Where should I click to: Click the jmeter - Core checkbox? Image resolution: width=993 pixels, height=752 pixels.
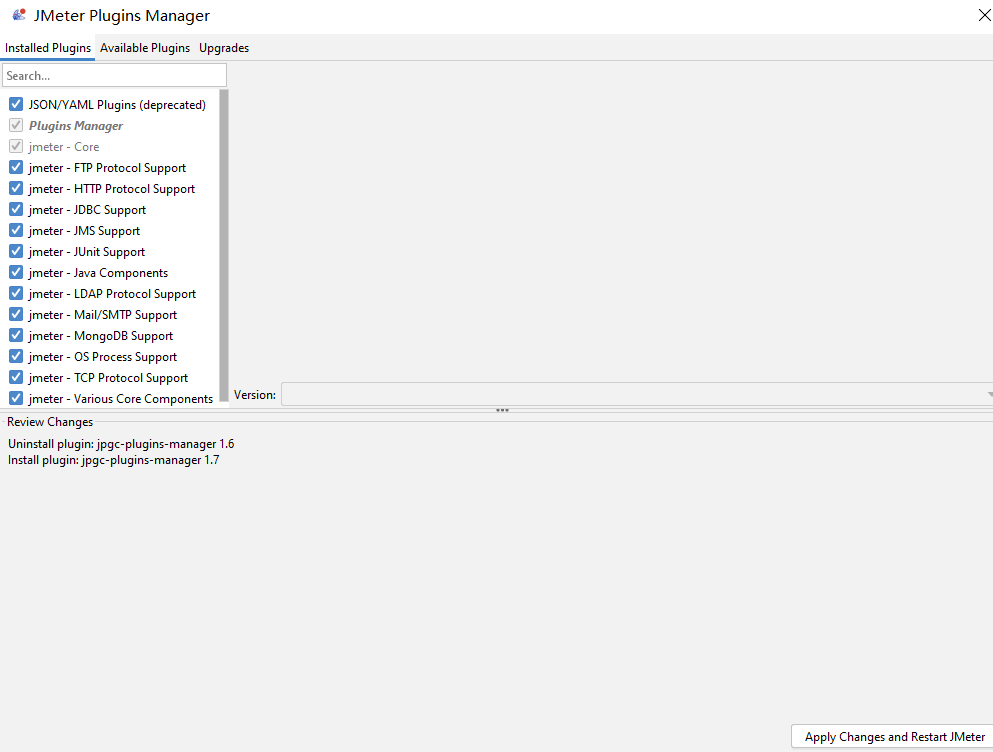pyautogui.click(x=16, y=146)
